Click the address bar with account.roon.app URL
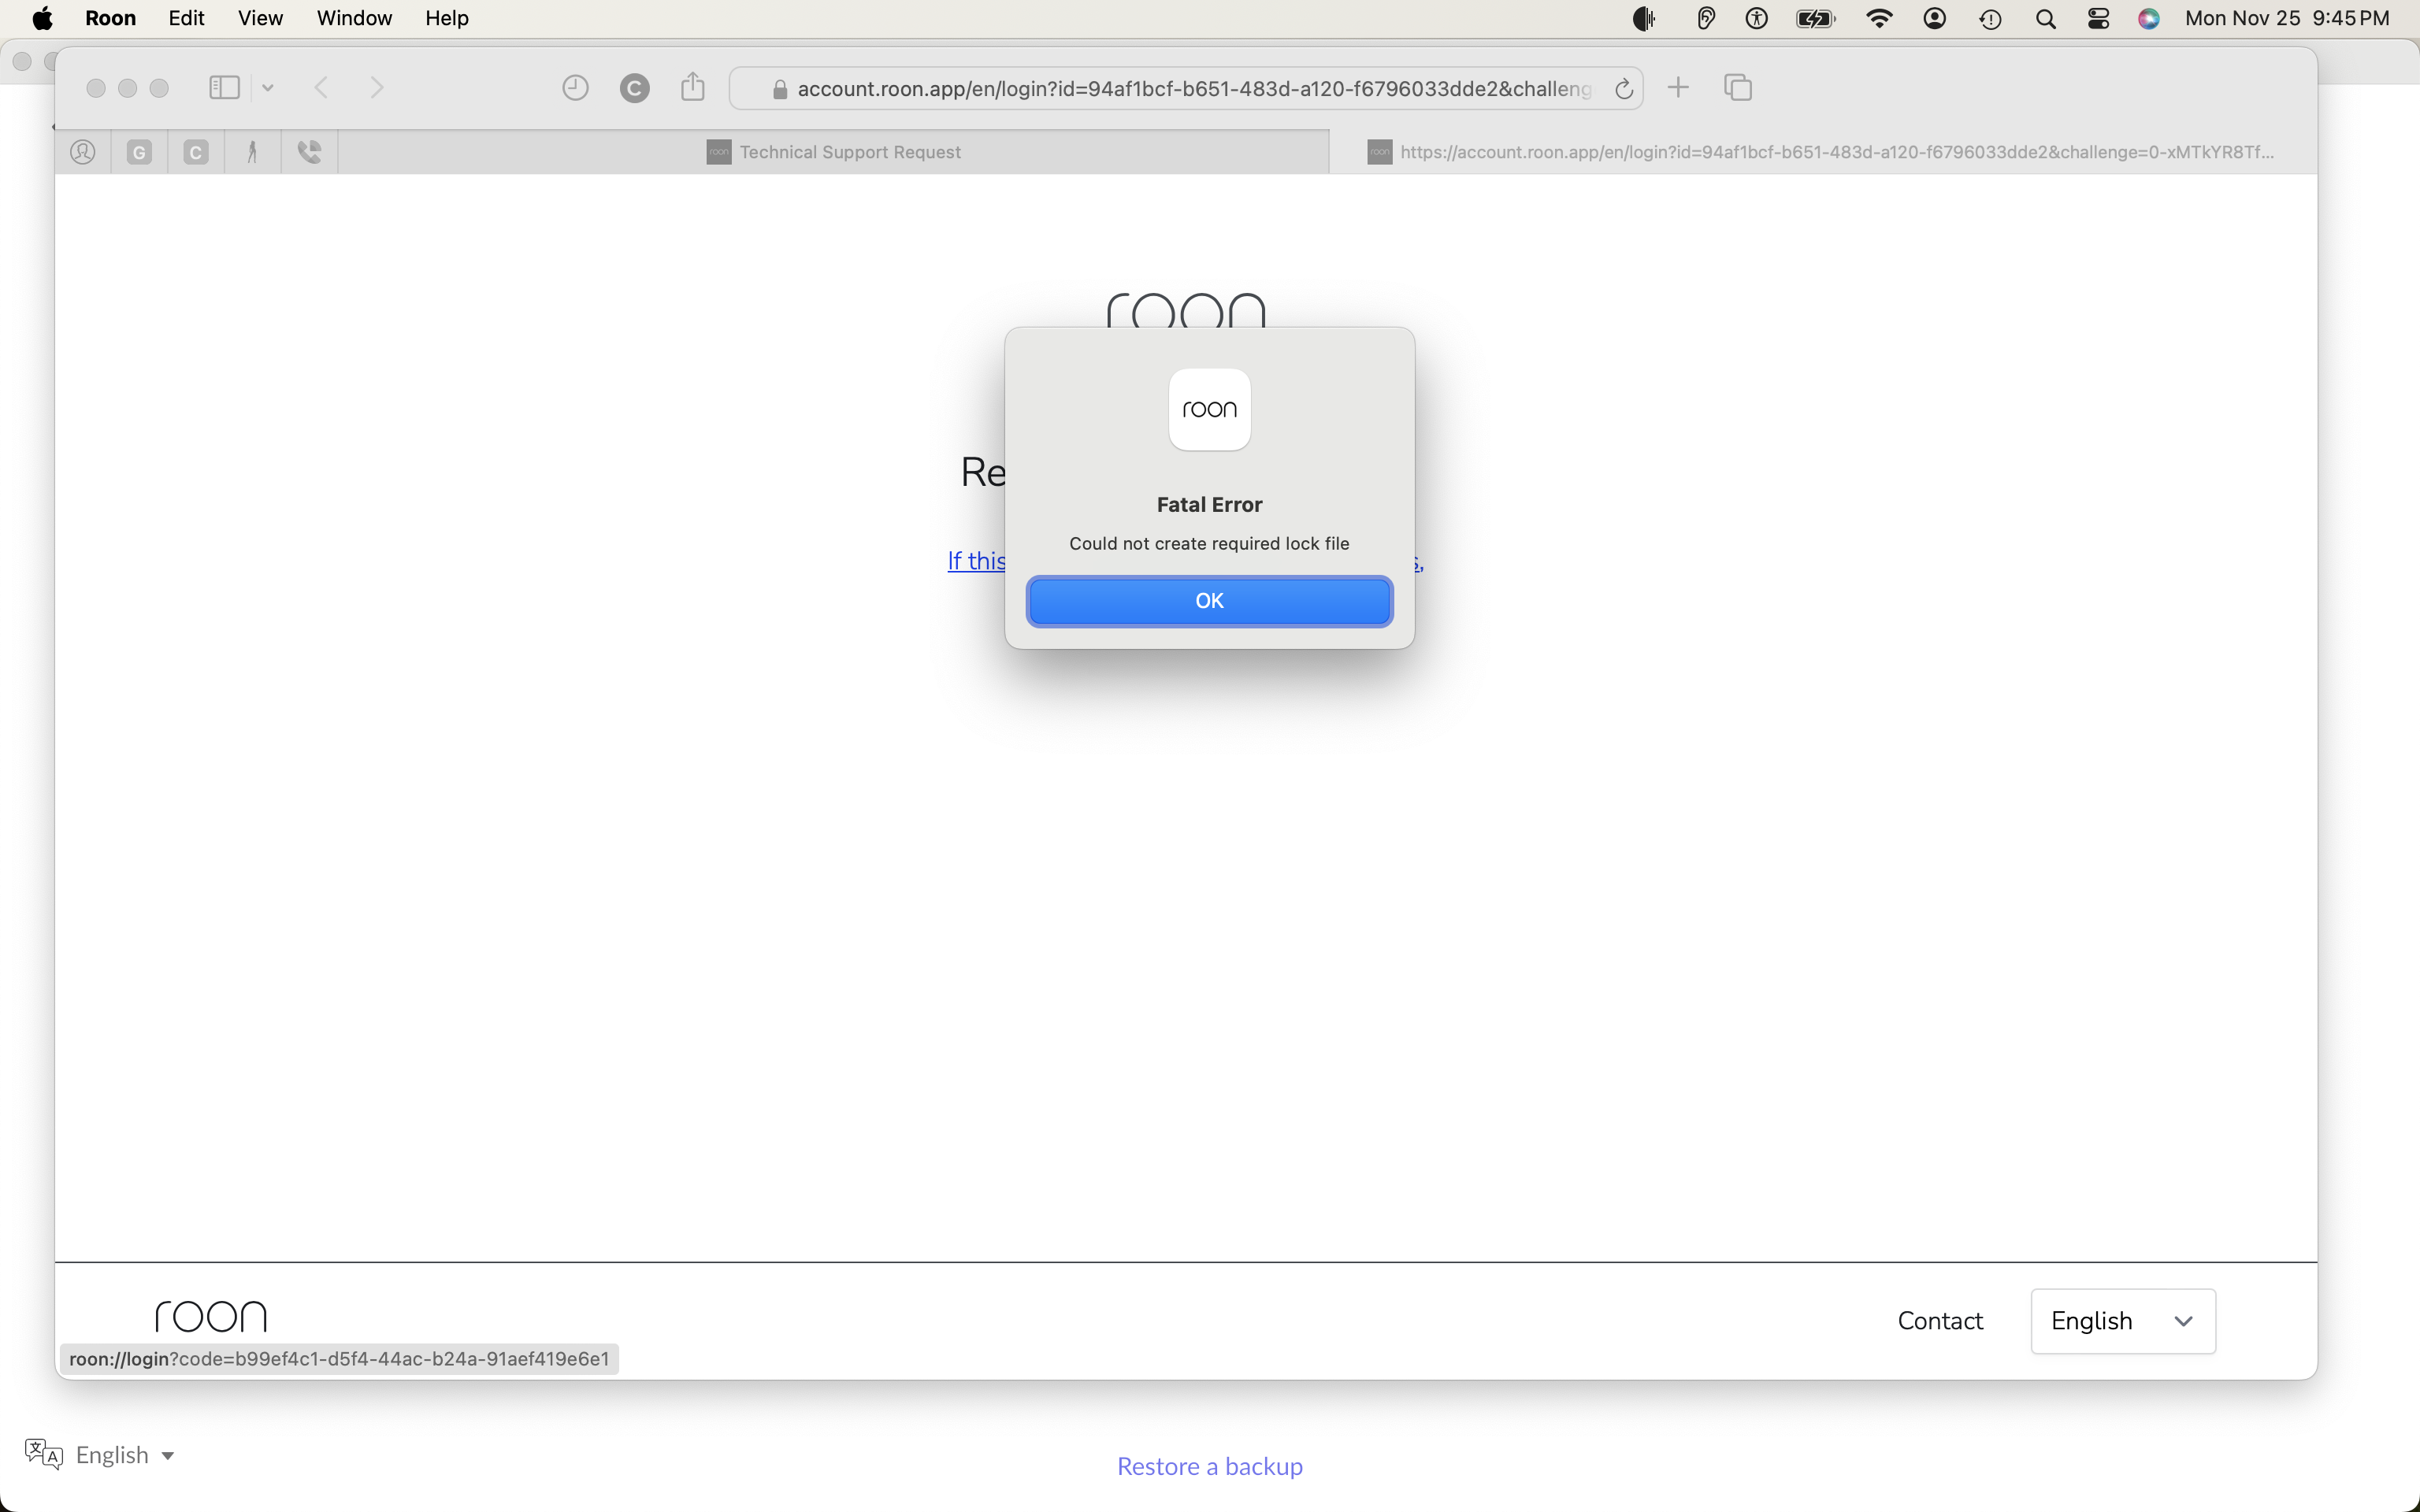Screen dimensions: 2420x1512 coord(1185,89)
